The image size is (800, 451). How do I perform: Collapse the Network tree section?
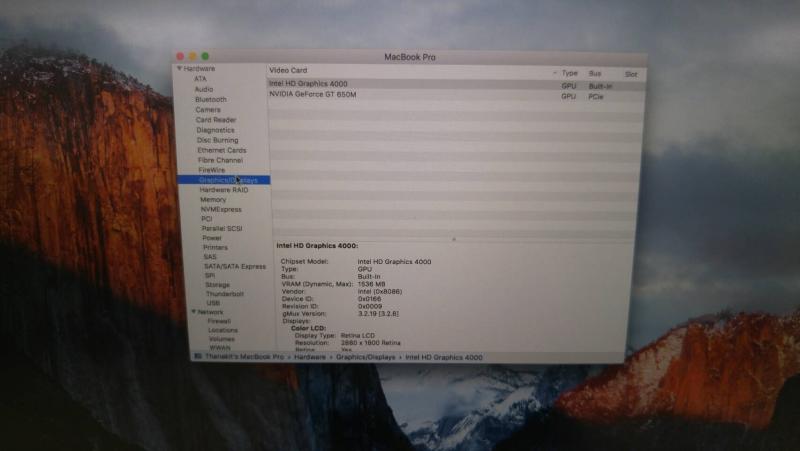tap(194, 311)
